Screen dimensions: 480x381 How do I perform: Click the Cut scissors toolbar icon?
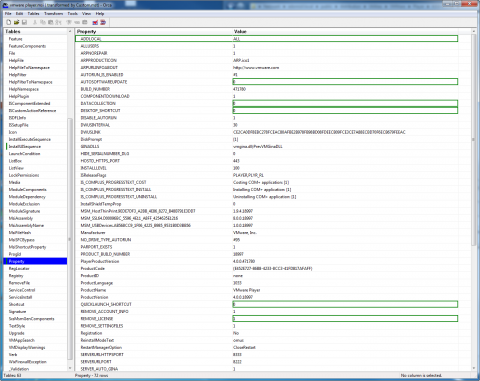tap(35, 22)
